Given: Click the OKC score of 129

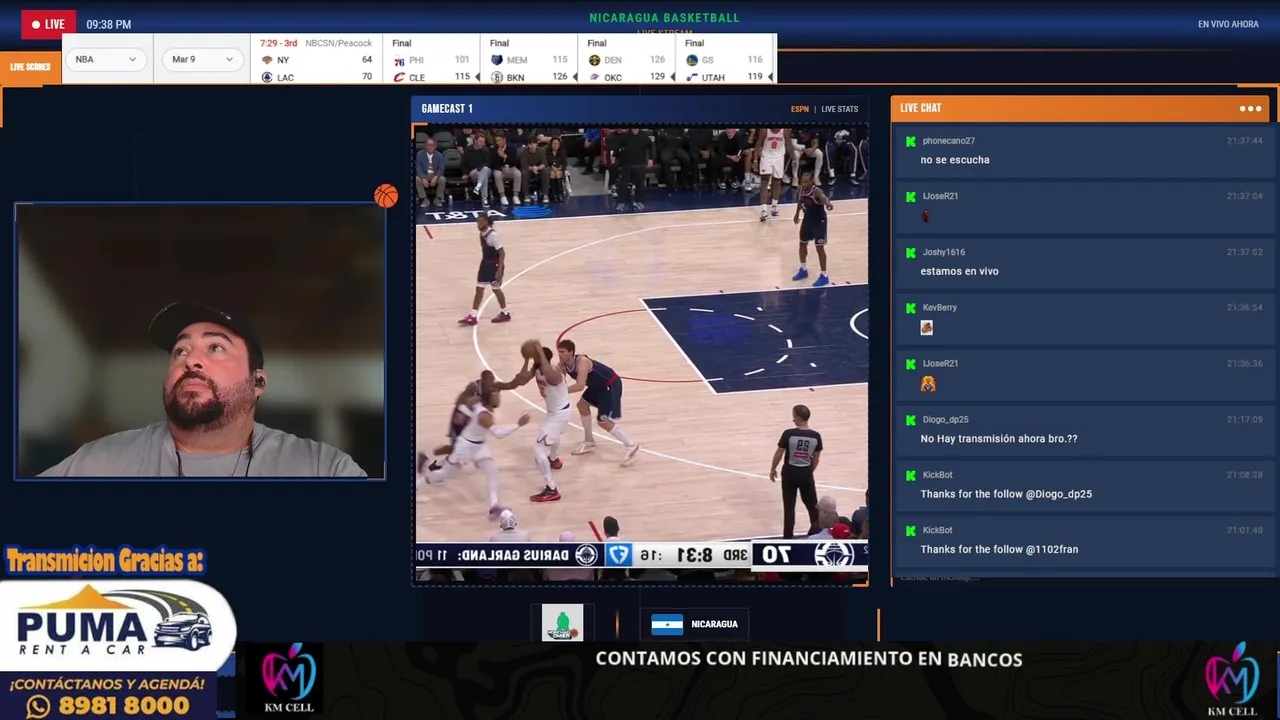Looking at the screenshot, I should point(657,77).
